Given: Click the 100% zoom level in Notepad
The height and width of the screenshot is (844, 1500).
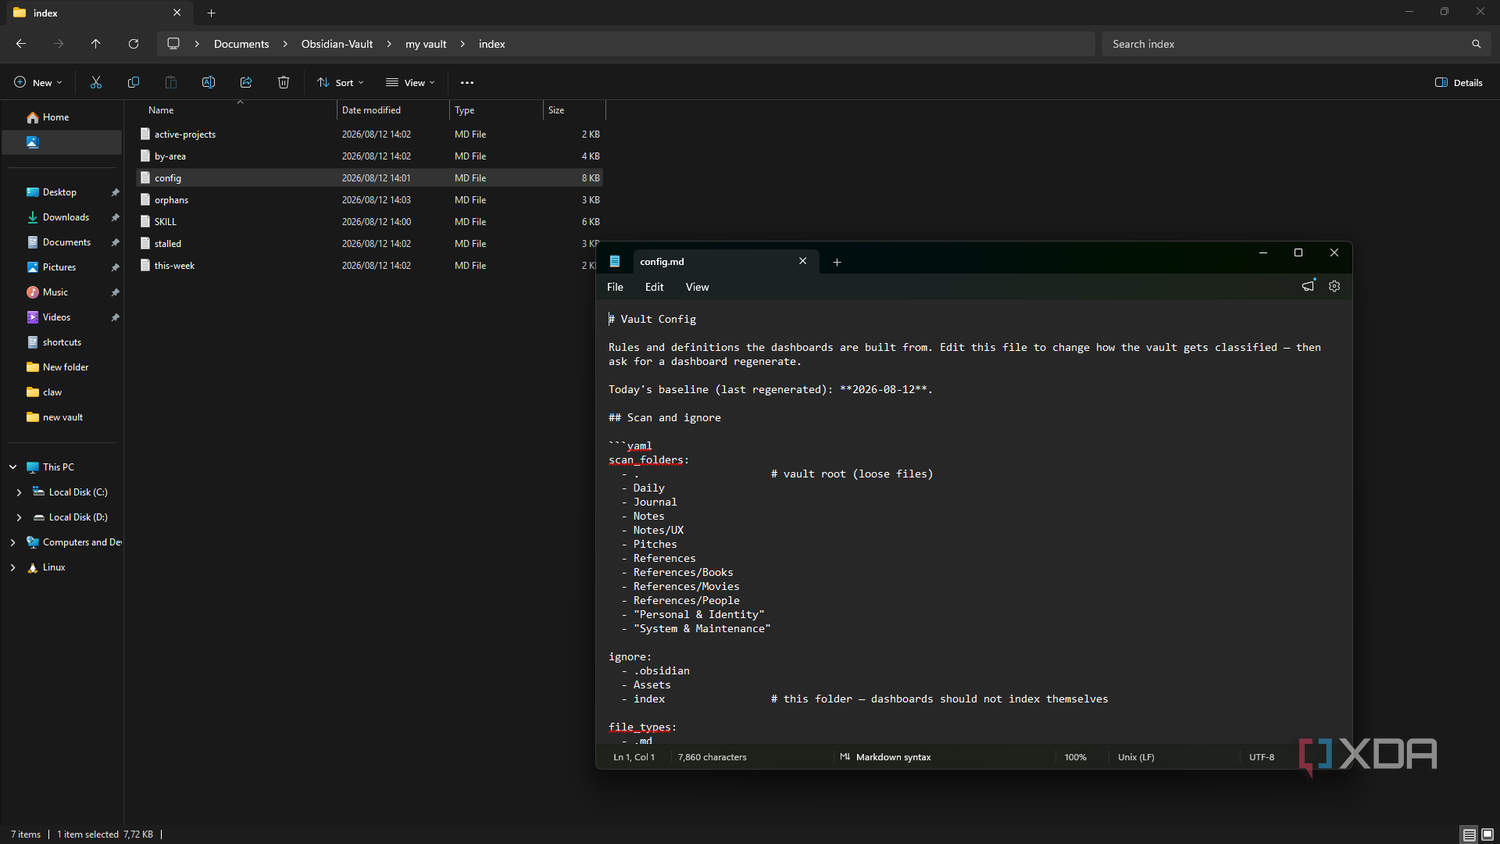Looking at the screenshot, I should pyautogui.click(x=1075, y=757).
